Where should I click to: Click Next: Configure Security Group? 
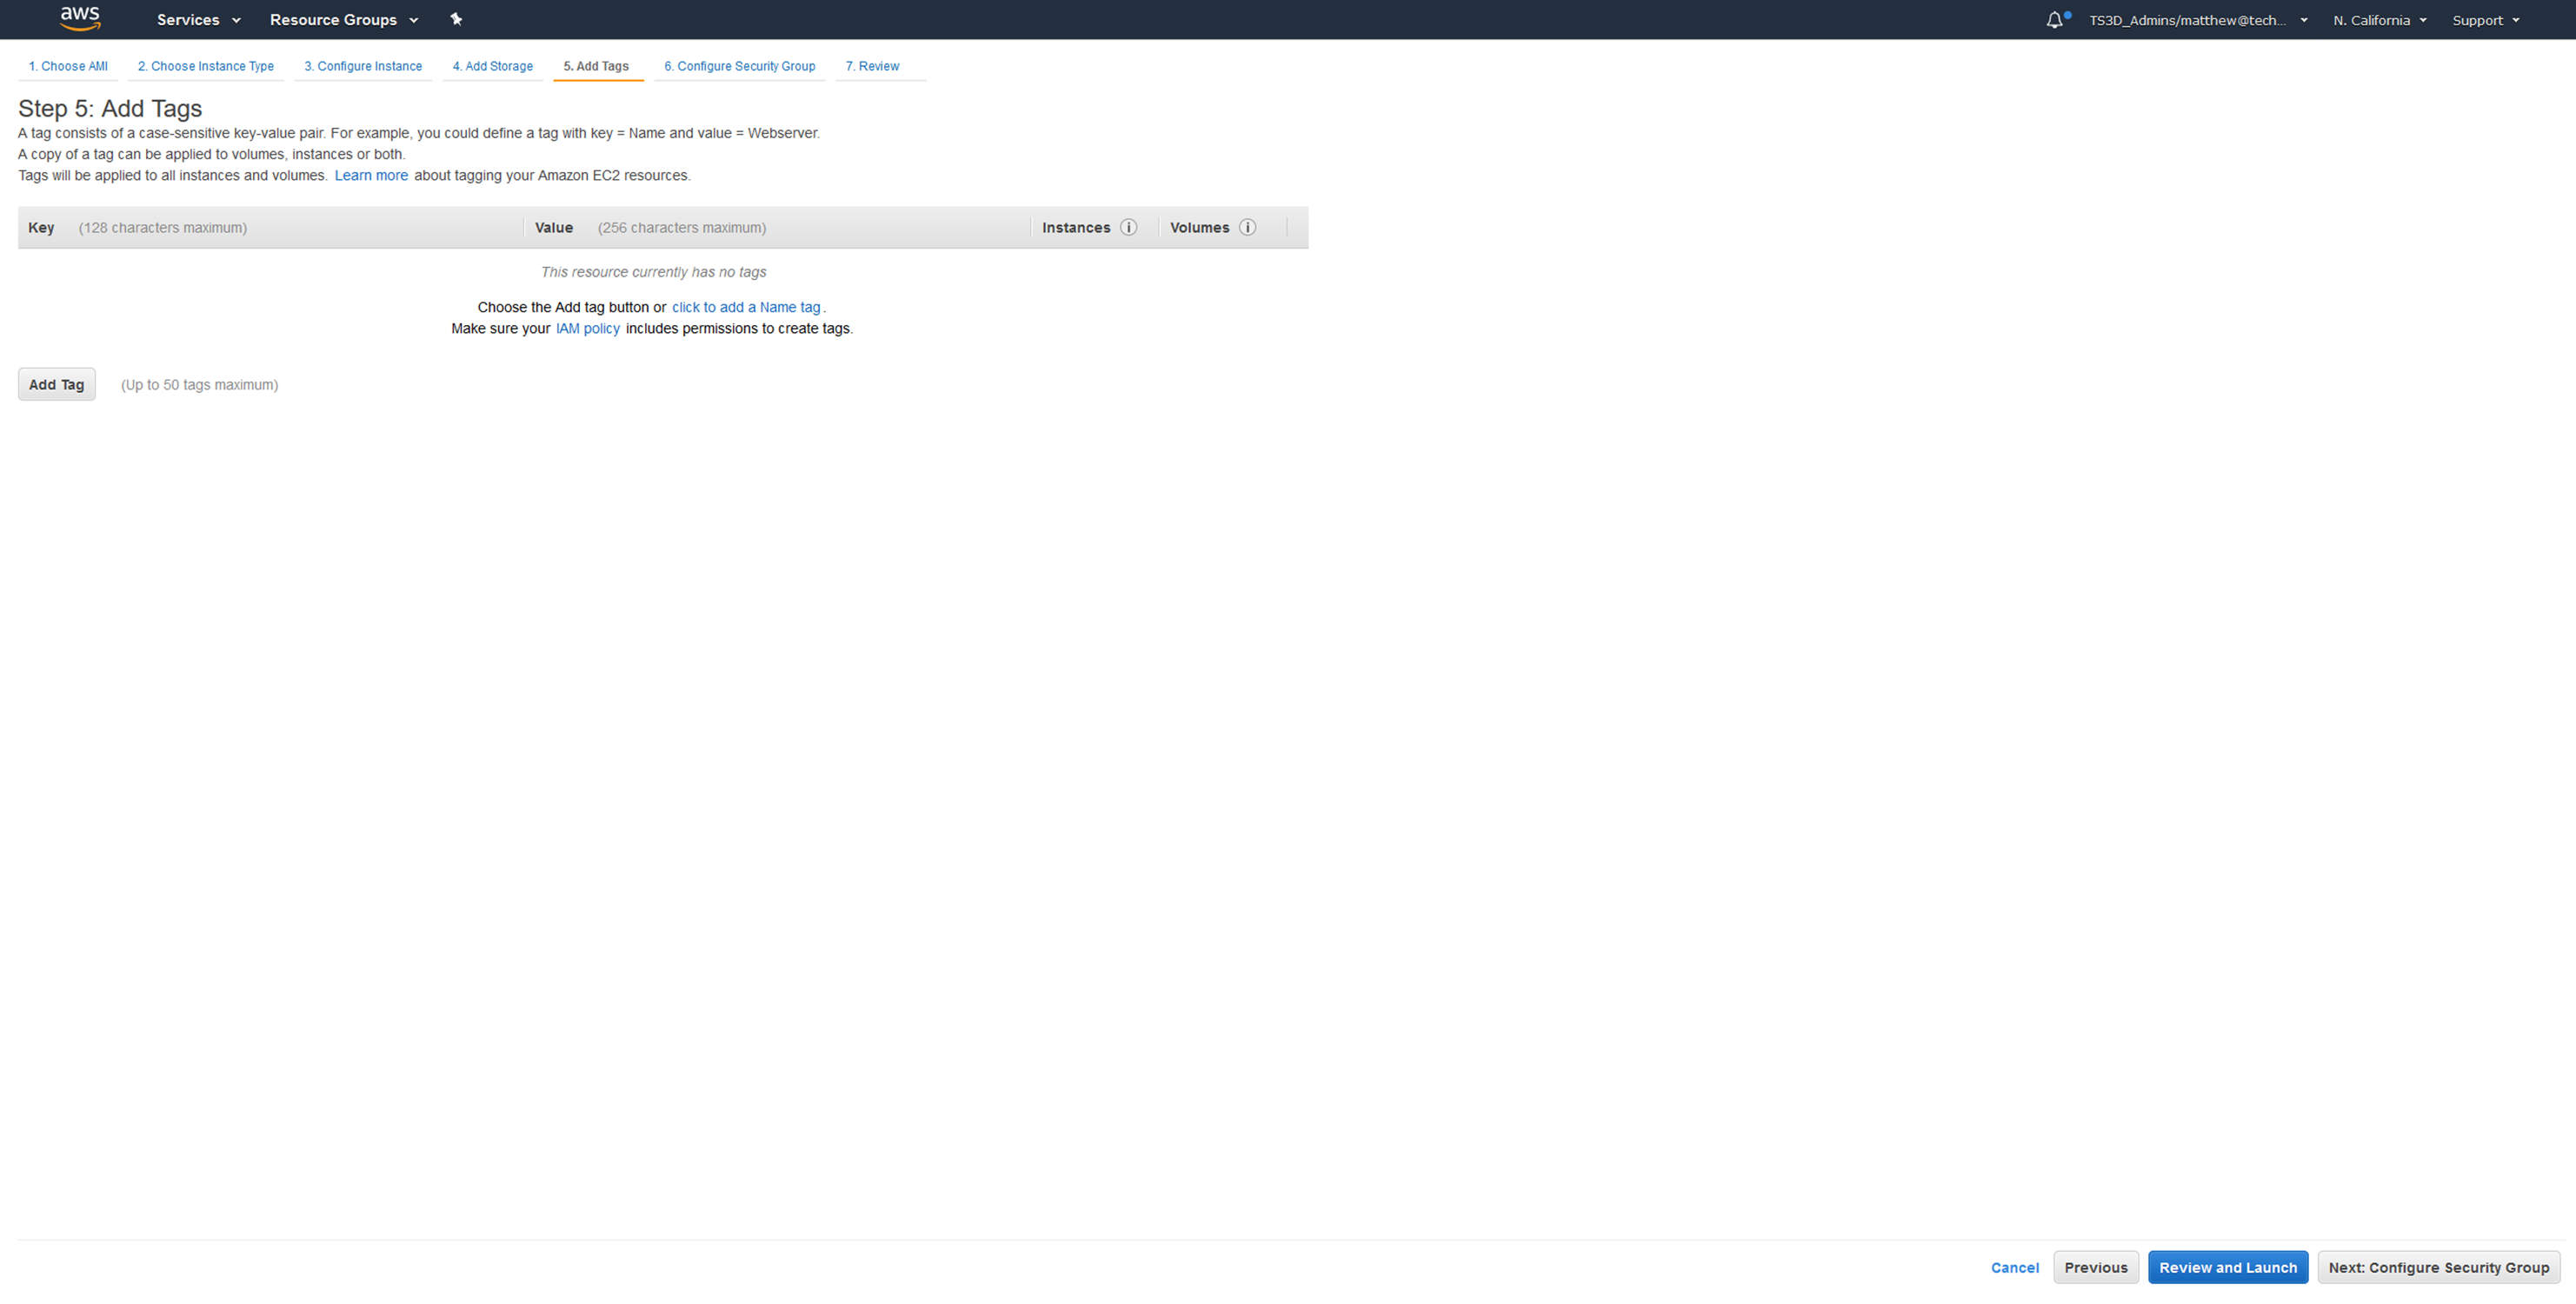click(2438, 1267)
